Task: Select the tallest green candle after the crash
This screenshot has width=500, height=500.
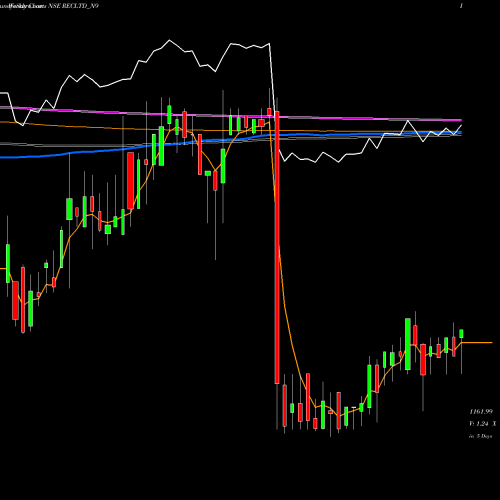Action: pos(408,344)
